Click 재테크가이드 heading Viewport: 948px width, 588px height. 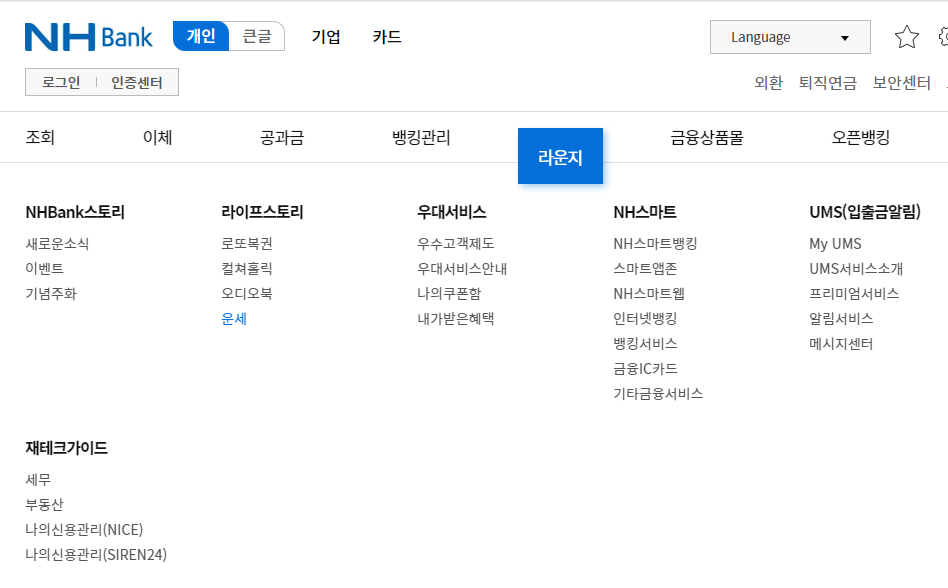point(67,448)
